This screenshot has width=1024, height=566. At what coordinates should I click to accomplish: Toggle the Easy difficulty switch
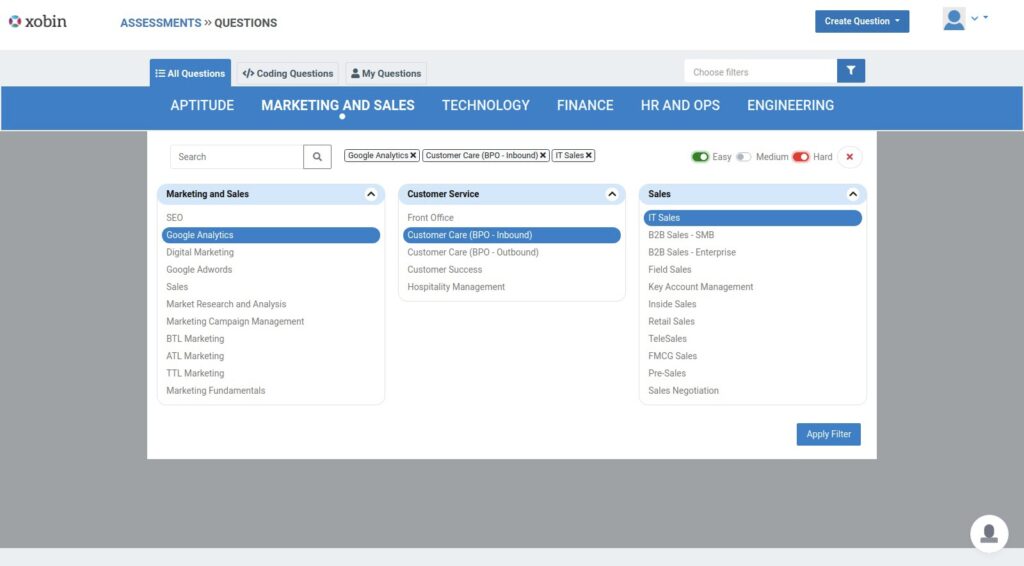tap(700, 157)
